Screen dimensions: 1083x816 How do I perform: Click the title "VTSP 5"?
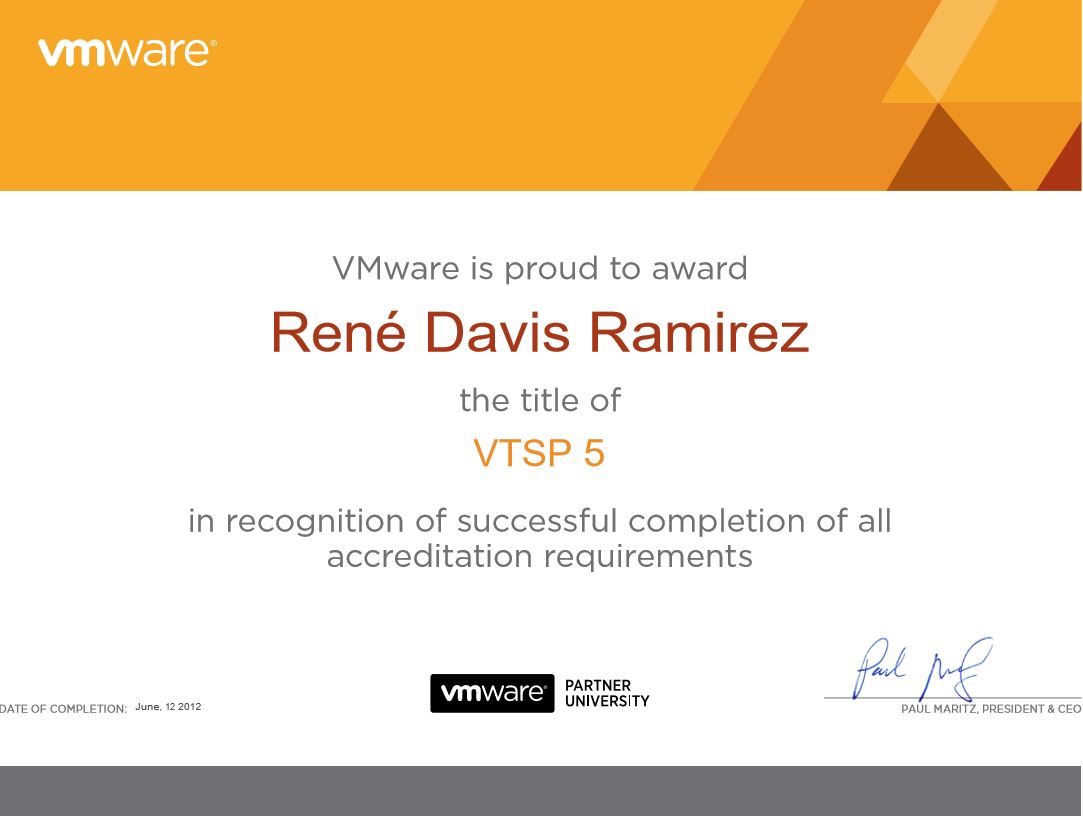539,453
